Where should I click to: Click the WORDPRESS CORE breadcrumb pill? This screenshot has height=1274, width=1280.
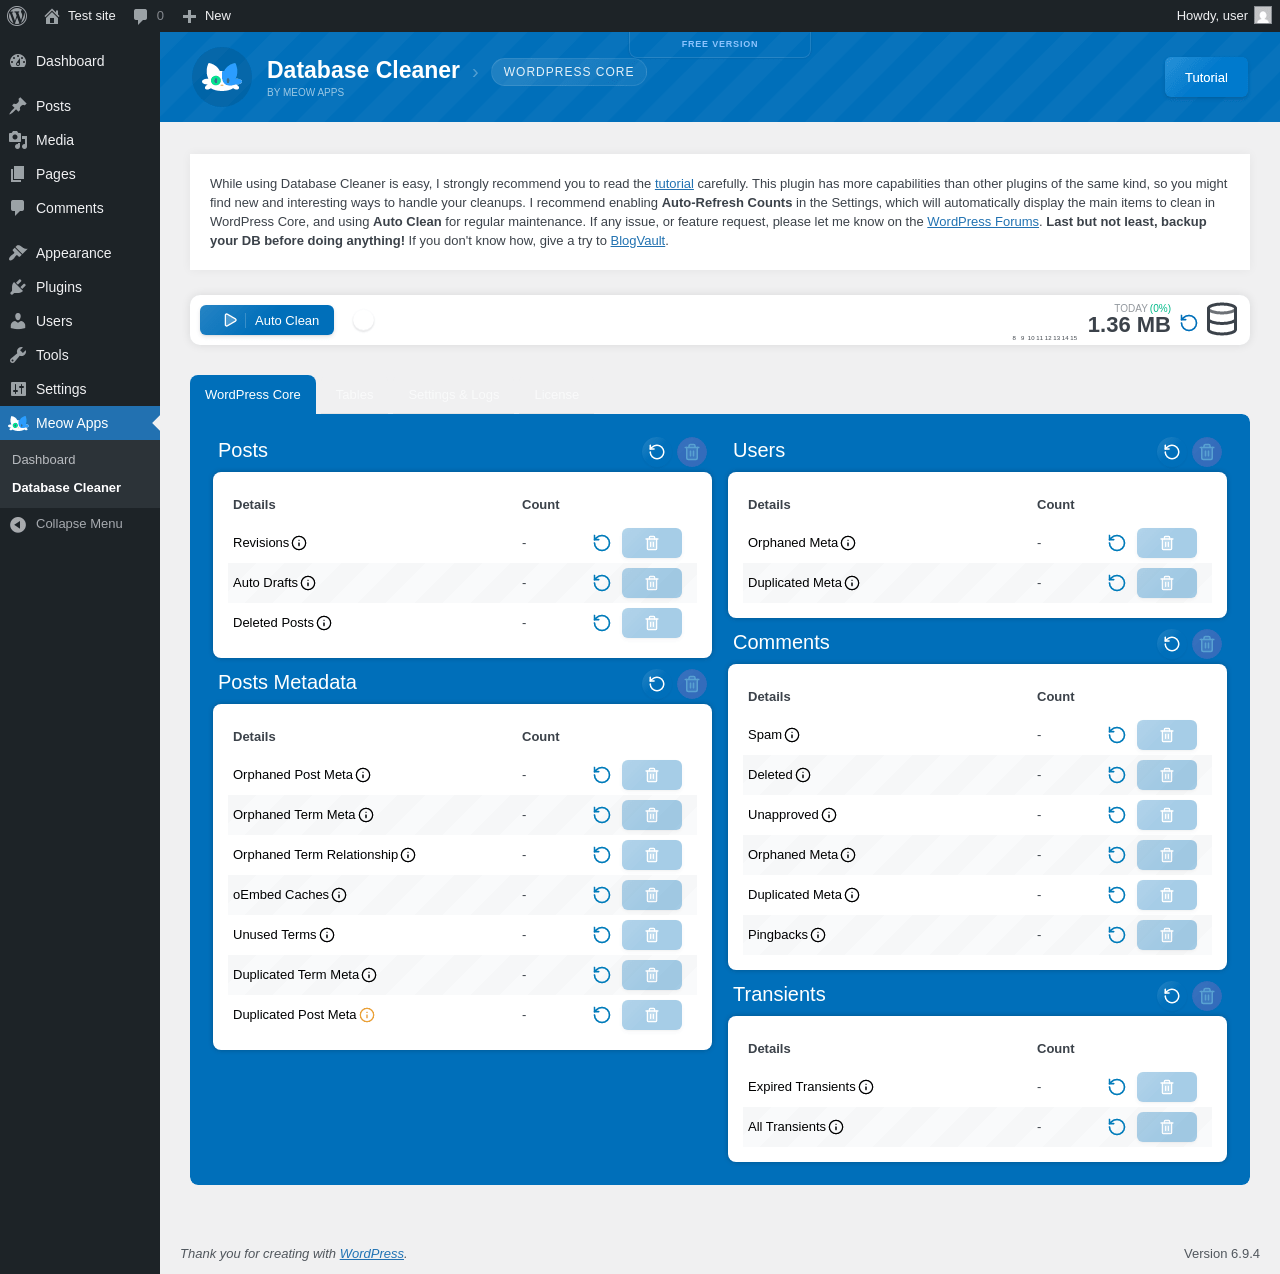(569, 72)
